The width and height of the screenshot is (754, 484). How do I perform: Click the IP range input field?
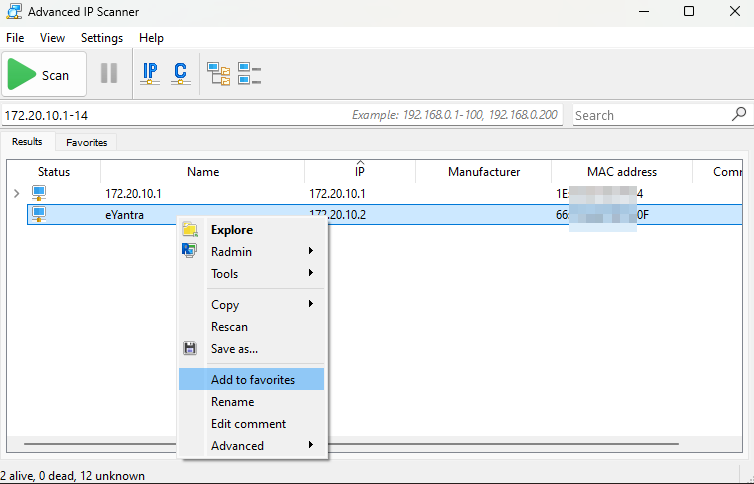(282, 115)
